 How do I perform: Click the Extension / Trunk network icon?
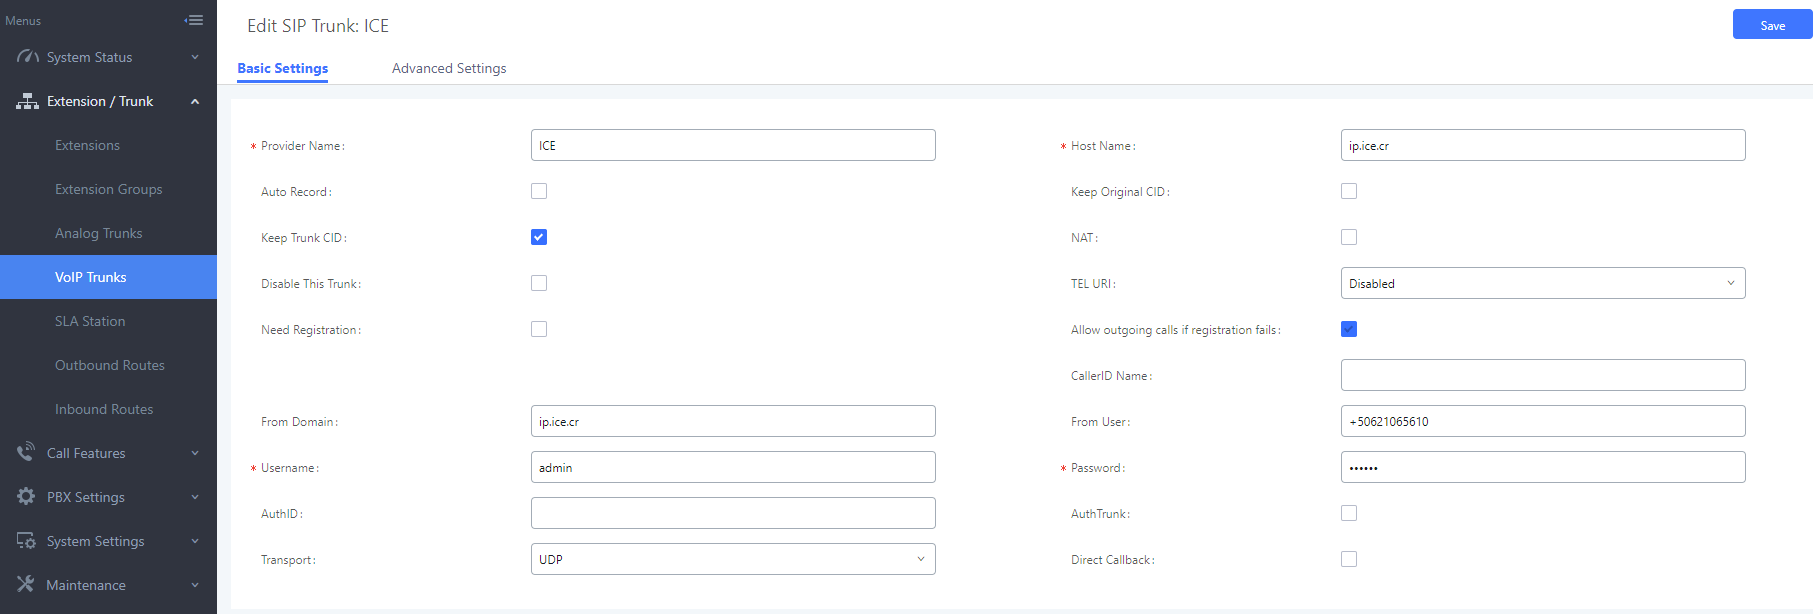click(x=27, y=101)
